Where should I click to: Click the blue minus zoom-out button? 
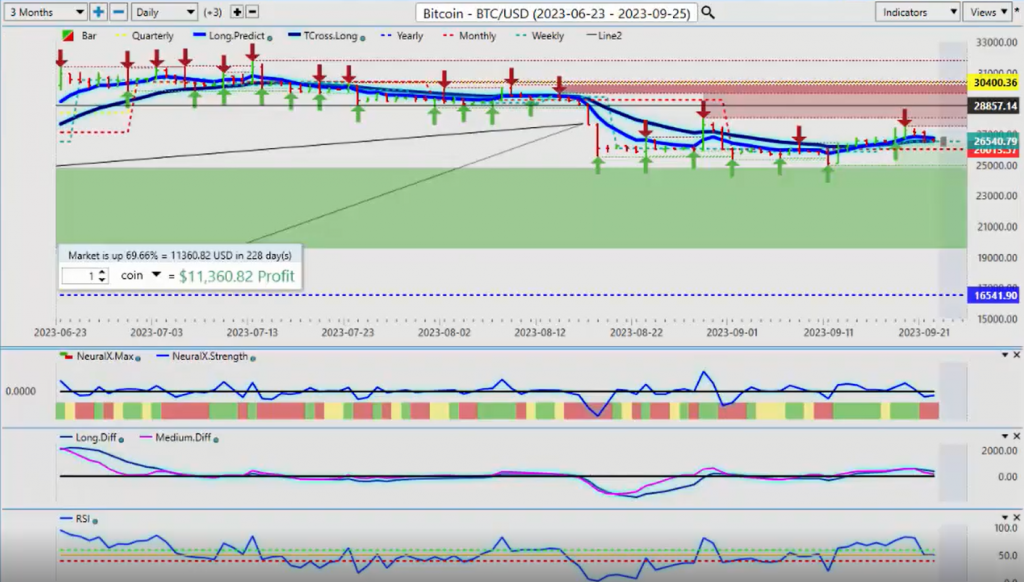coord(118,12)
